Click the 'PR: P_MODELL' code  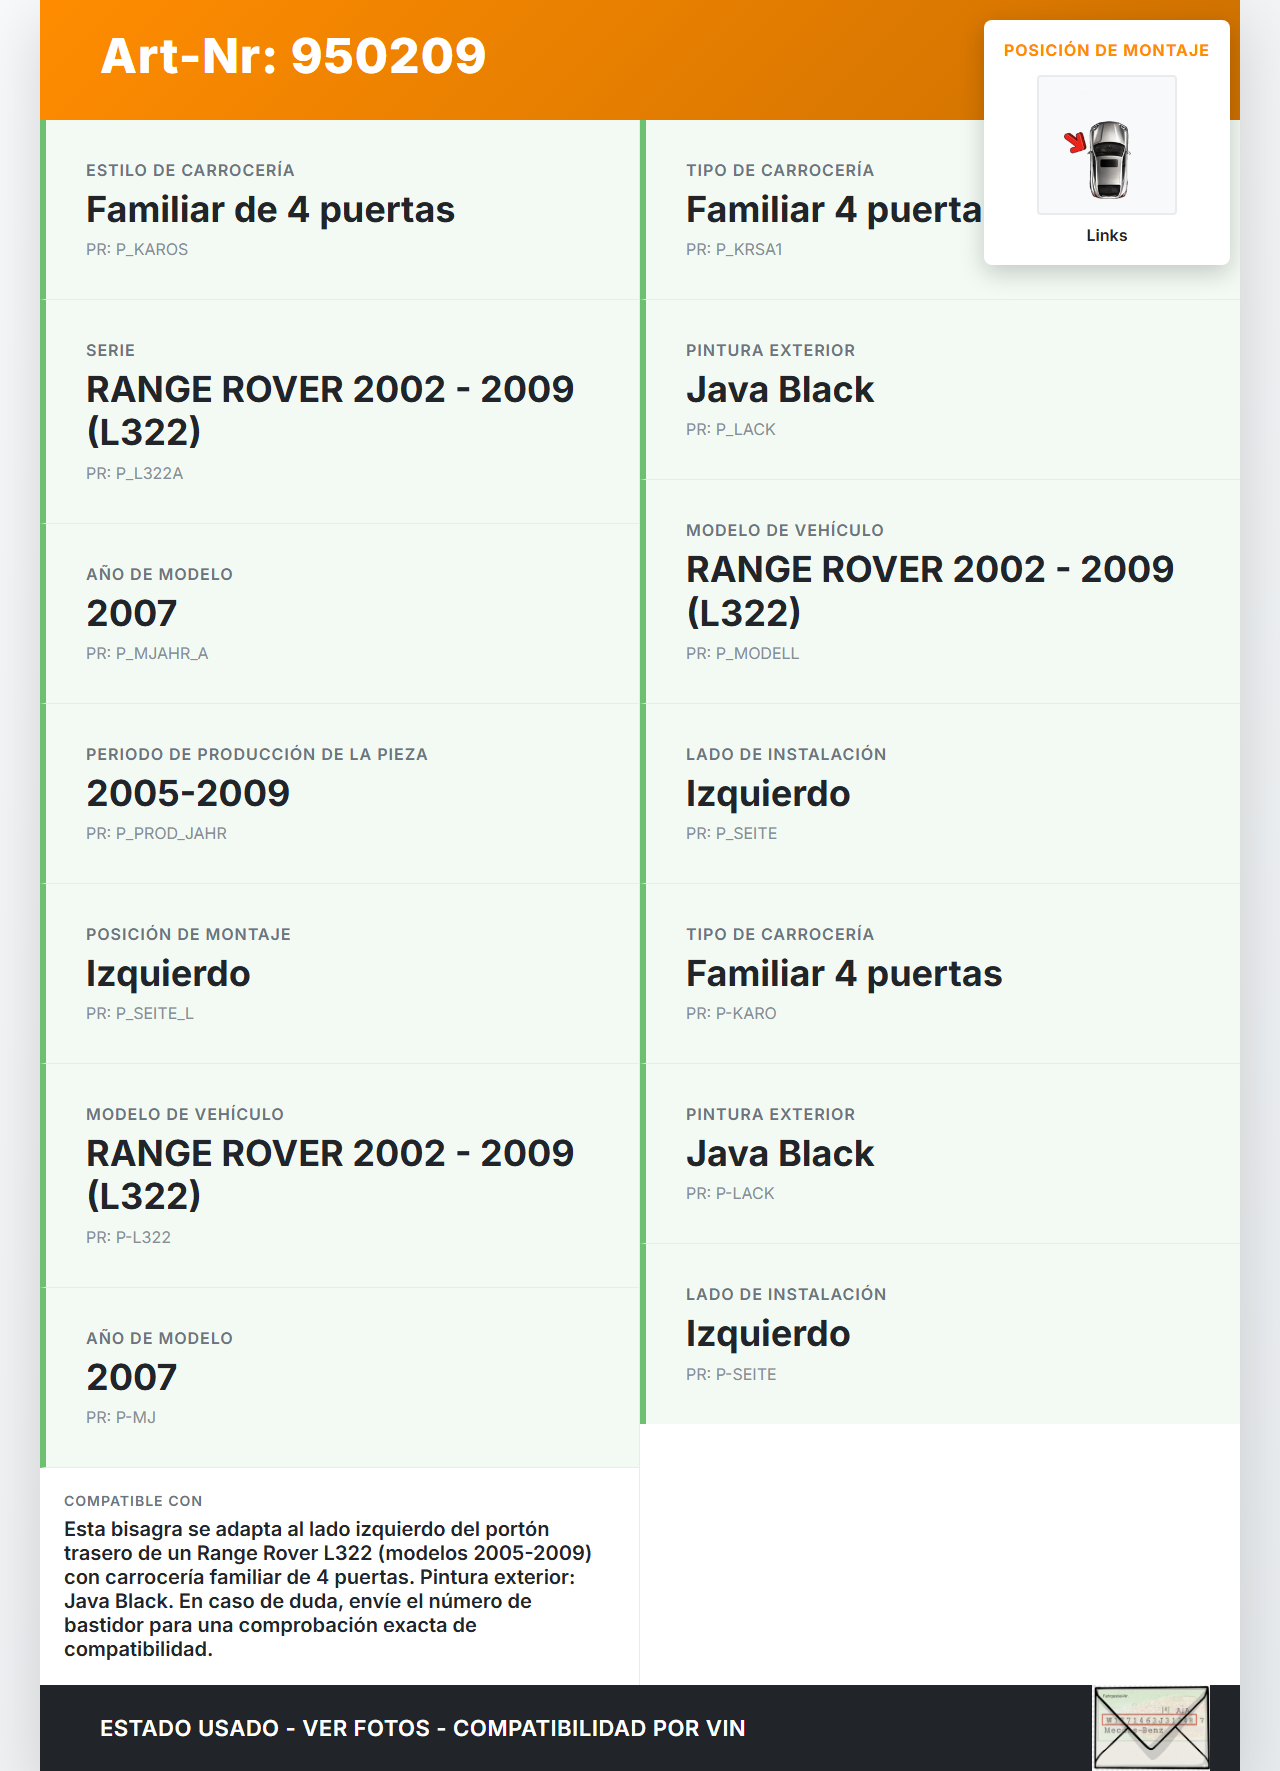(x=742, y=654)
